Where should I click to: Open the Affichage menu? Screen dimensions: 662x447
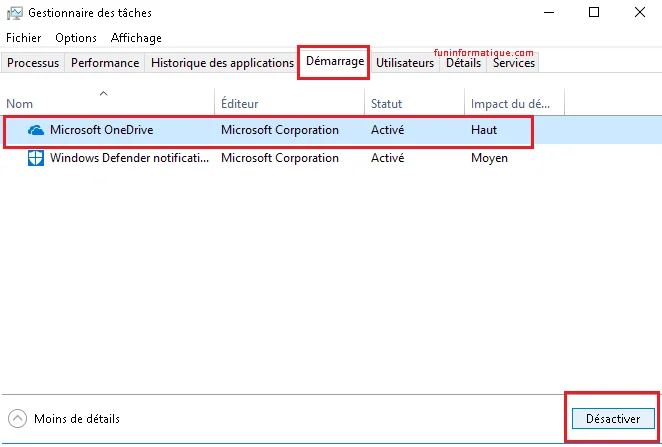136,38
